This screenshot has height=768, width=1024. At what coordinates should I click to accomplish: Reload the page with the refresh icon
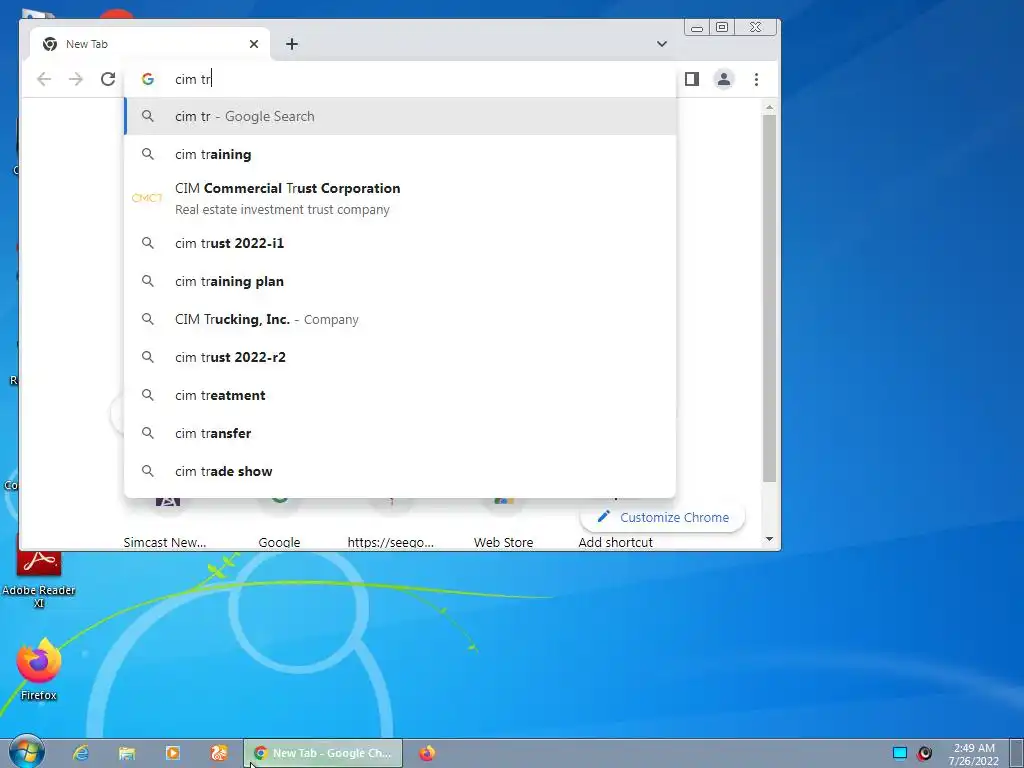click(x=108, y=79)
